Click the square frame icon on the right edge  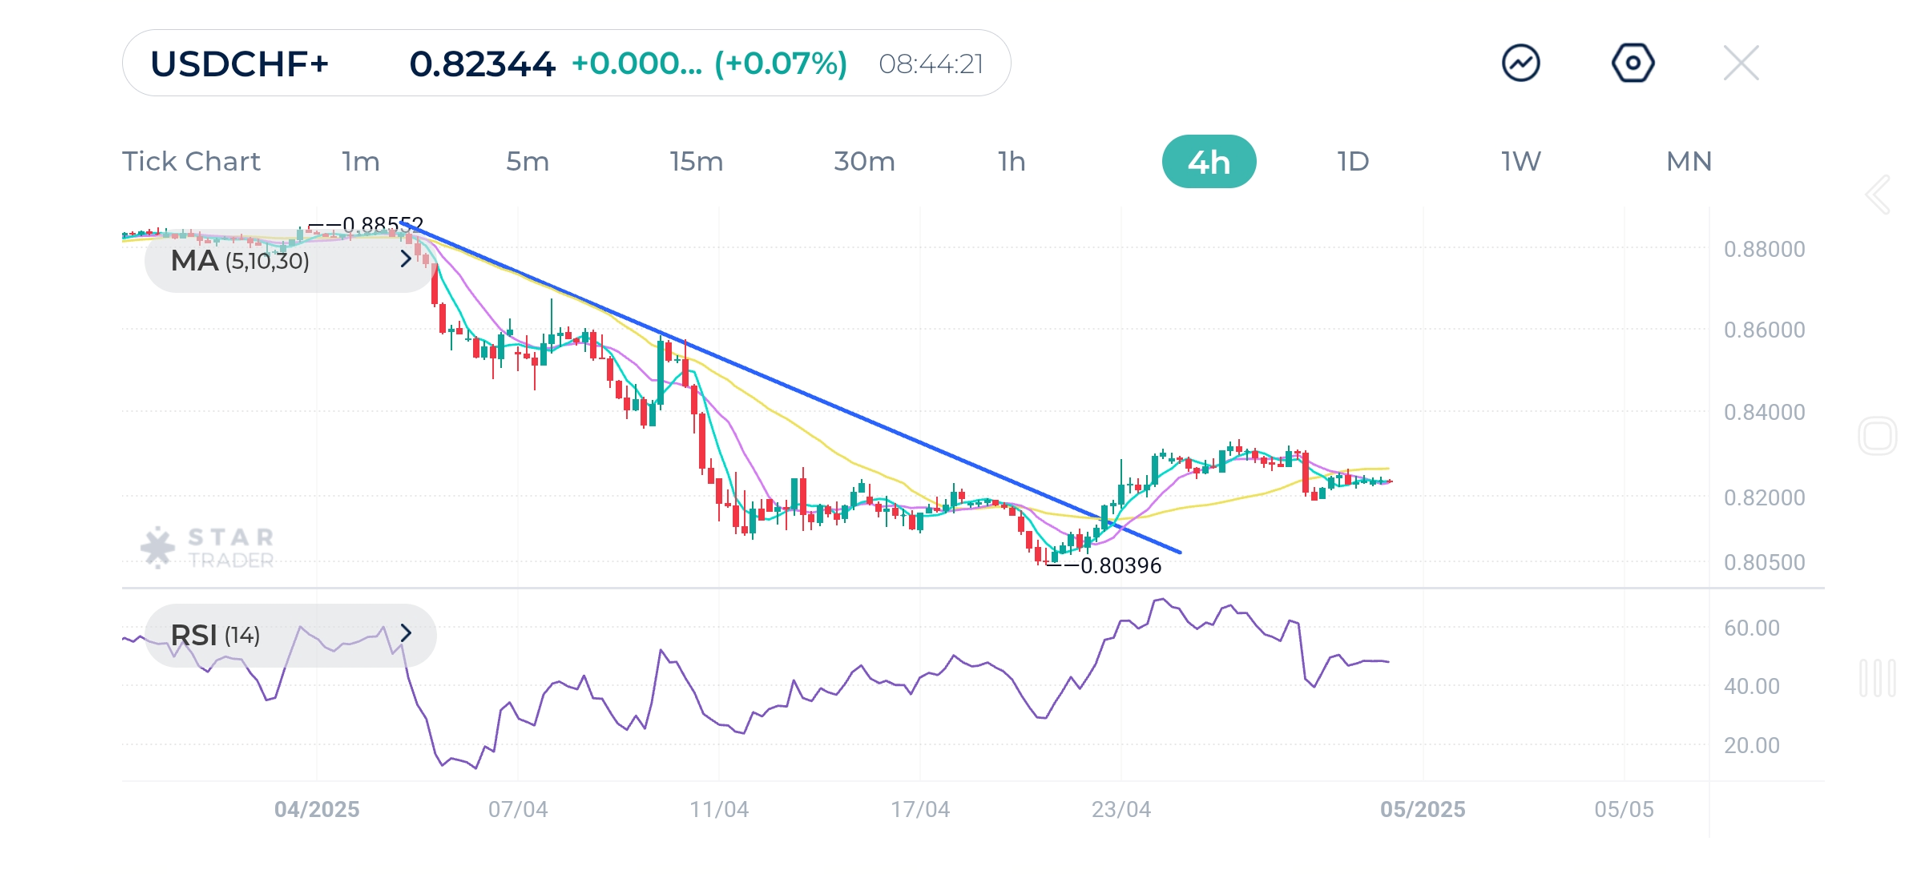point(1878,435)
